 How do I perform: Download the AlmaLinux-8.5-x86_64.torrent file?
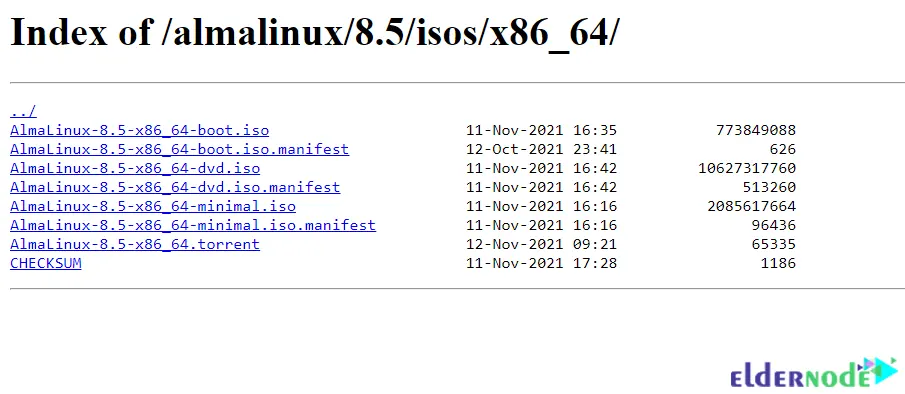pyautogui.click(x=135, y=245)
